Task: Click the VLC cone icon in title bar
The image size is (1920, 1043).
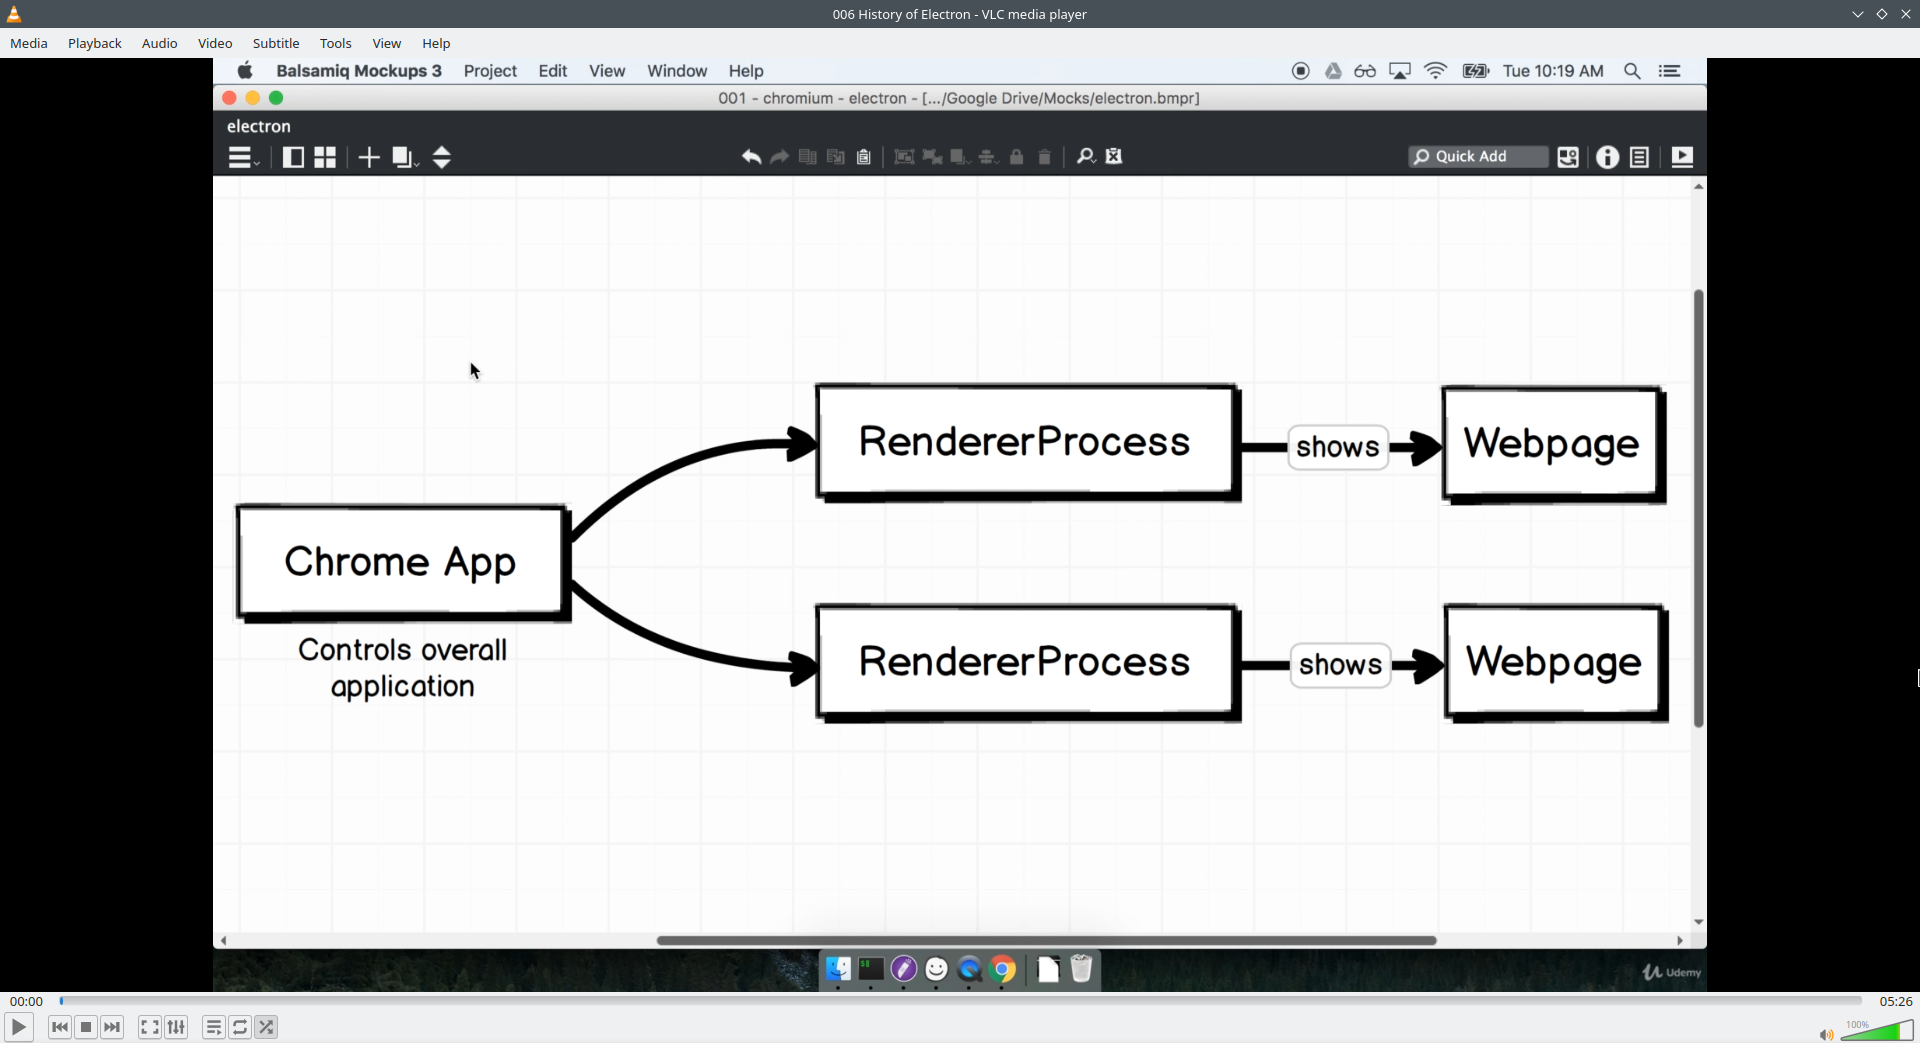Action: pos(14,14)
